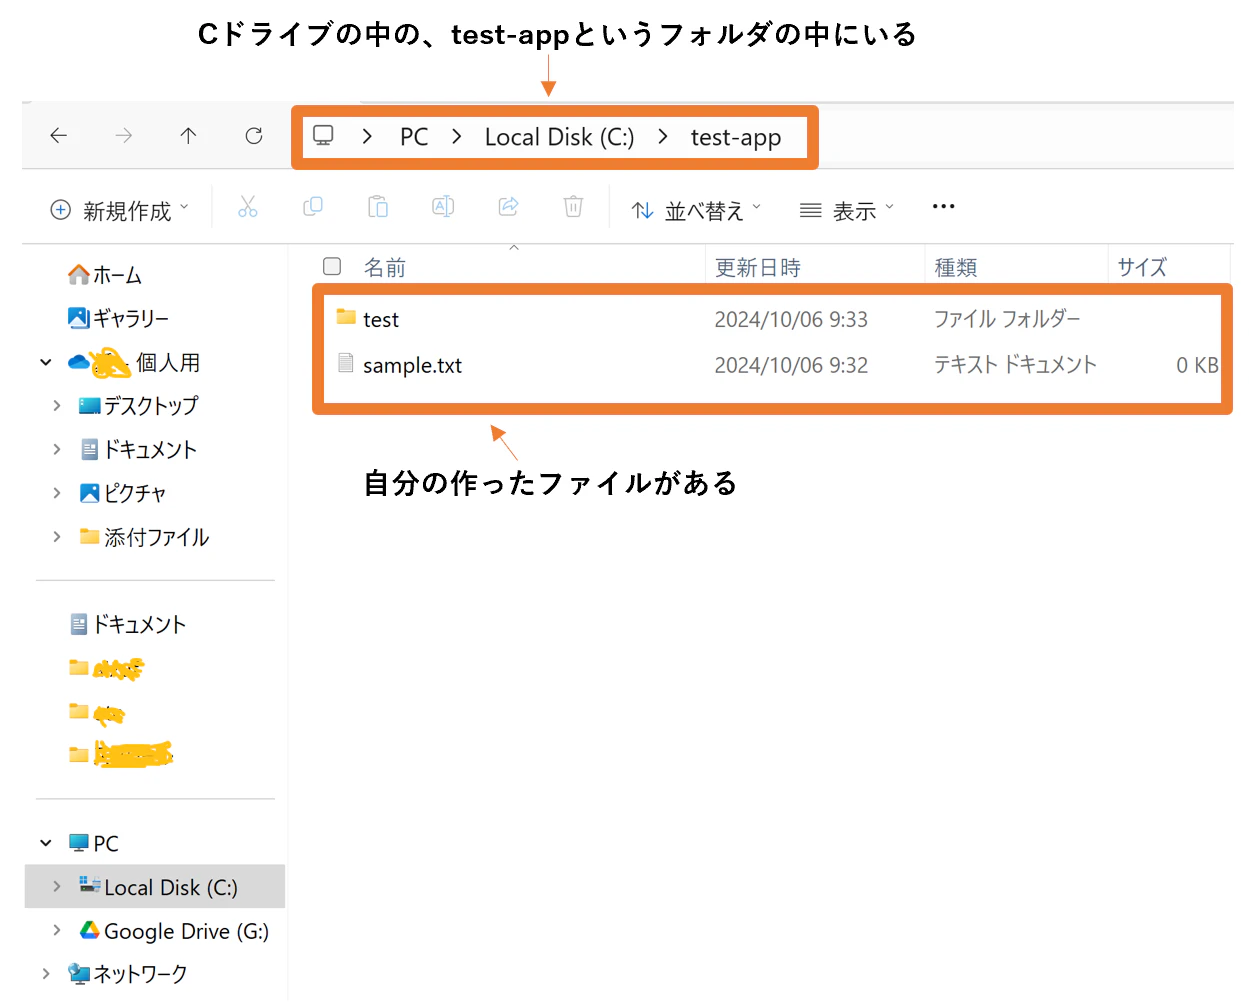This screenshot has width=1249, height=1006.
Task: Open 新規作成 dropdown
Action: coord(119,210)
